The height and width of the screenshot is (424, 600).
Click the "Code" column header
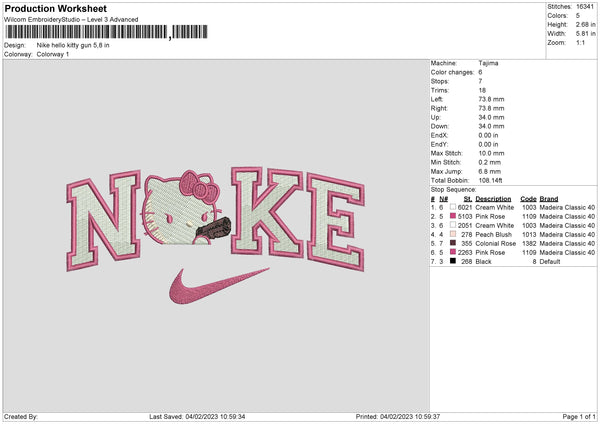point(528,199)
